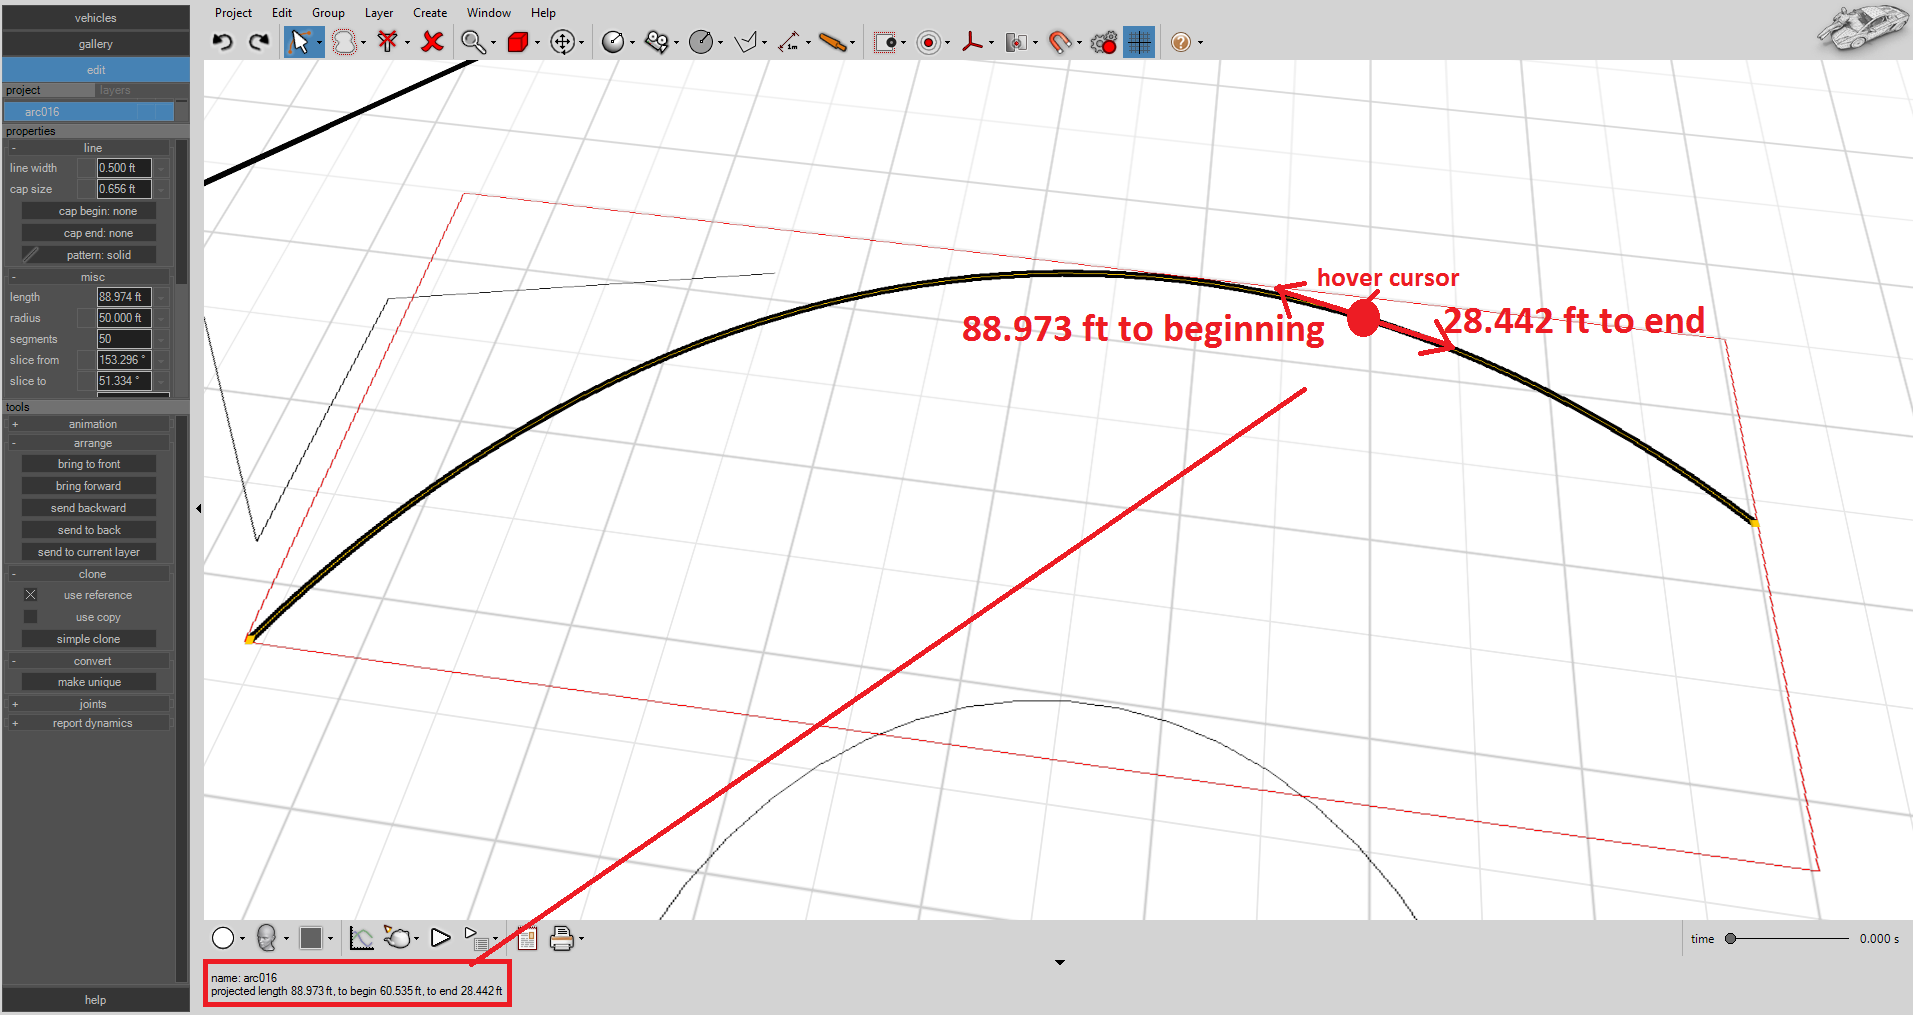Select the polyline drawing tool
1913x1015 pixels.
746,42
